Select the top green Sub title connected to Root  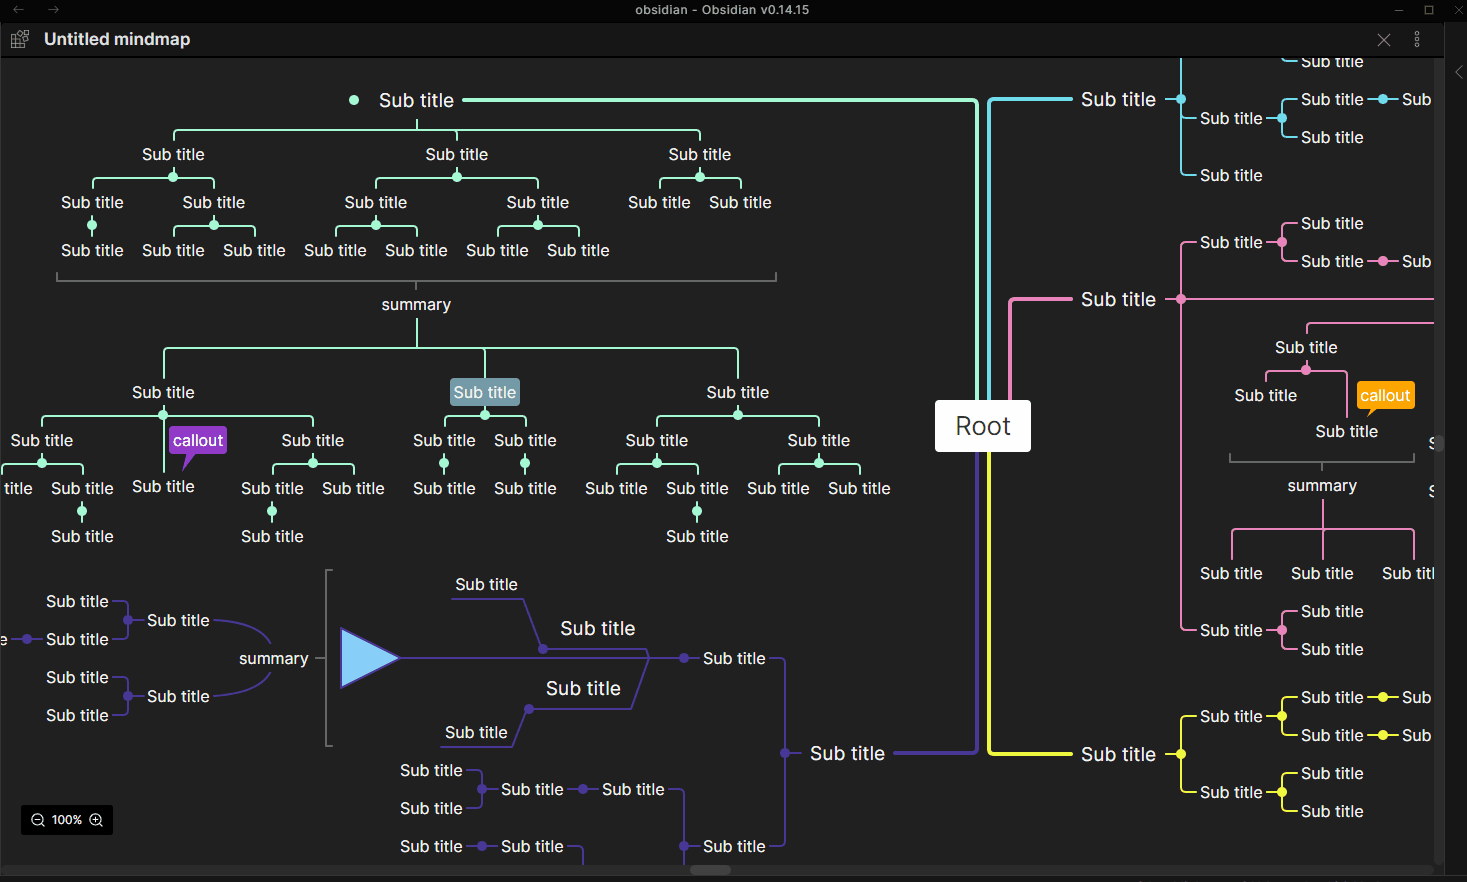pyautogui.click(x=416, y=100)
